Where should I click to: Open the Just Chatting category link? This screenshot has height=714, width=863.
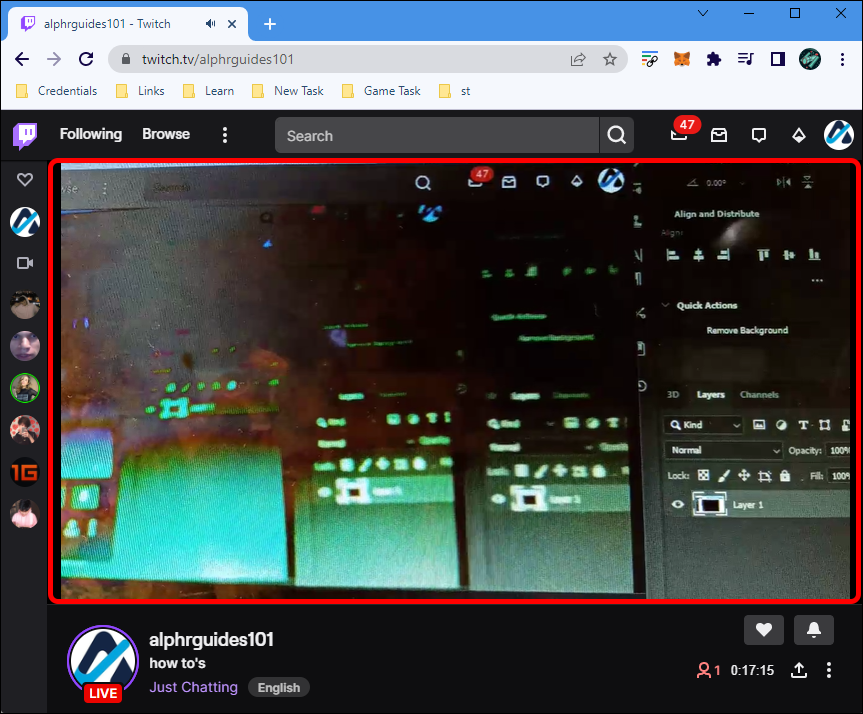coord(193,687)
